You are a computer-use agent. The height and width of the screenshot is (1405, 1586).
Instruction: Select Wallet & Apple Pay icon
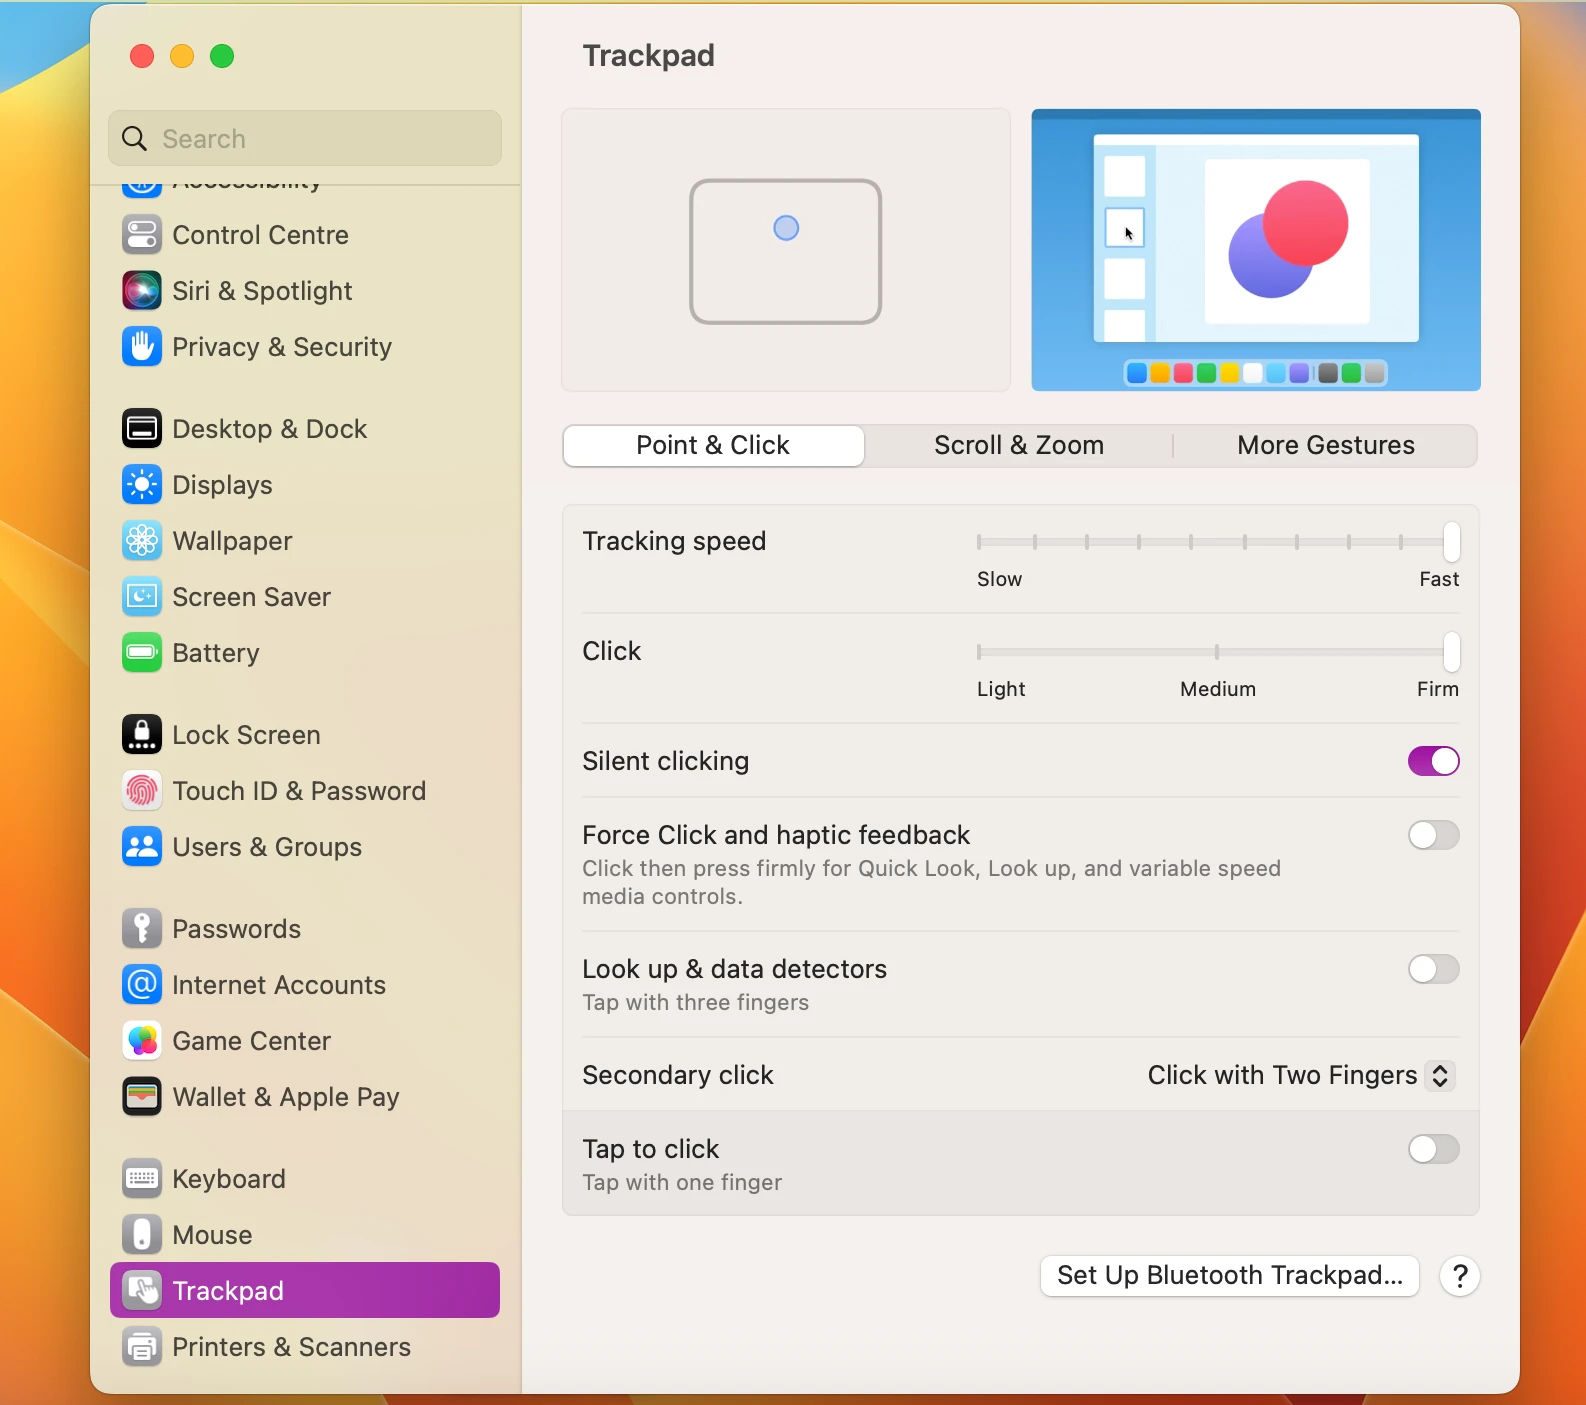click(x=141, y=1097)
